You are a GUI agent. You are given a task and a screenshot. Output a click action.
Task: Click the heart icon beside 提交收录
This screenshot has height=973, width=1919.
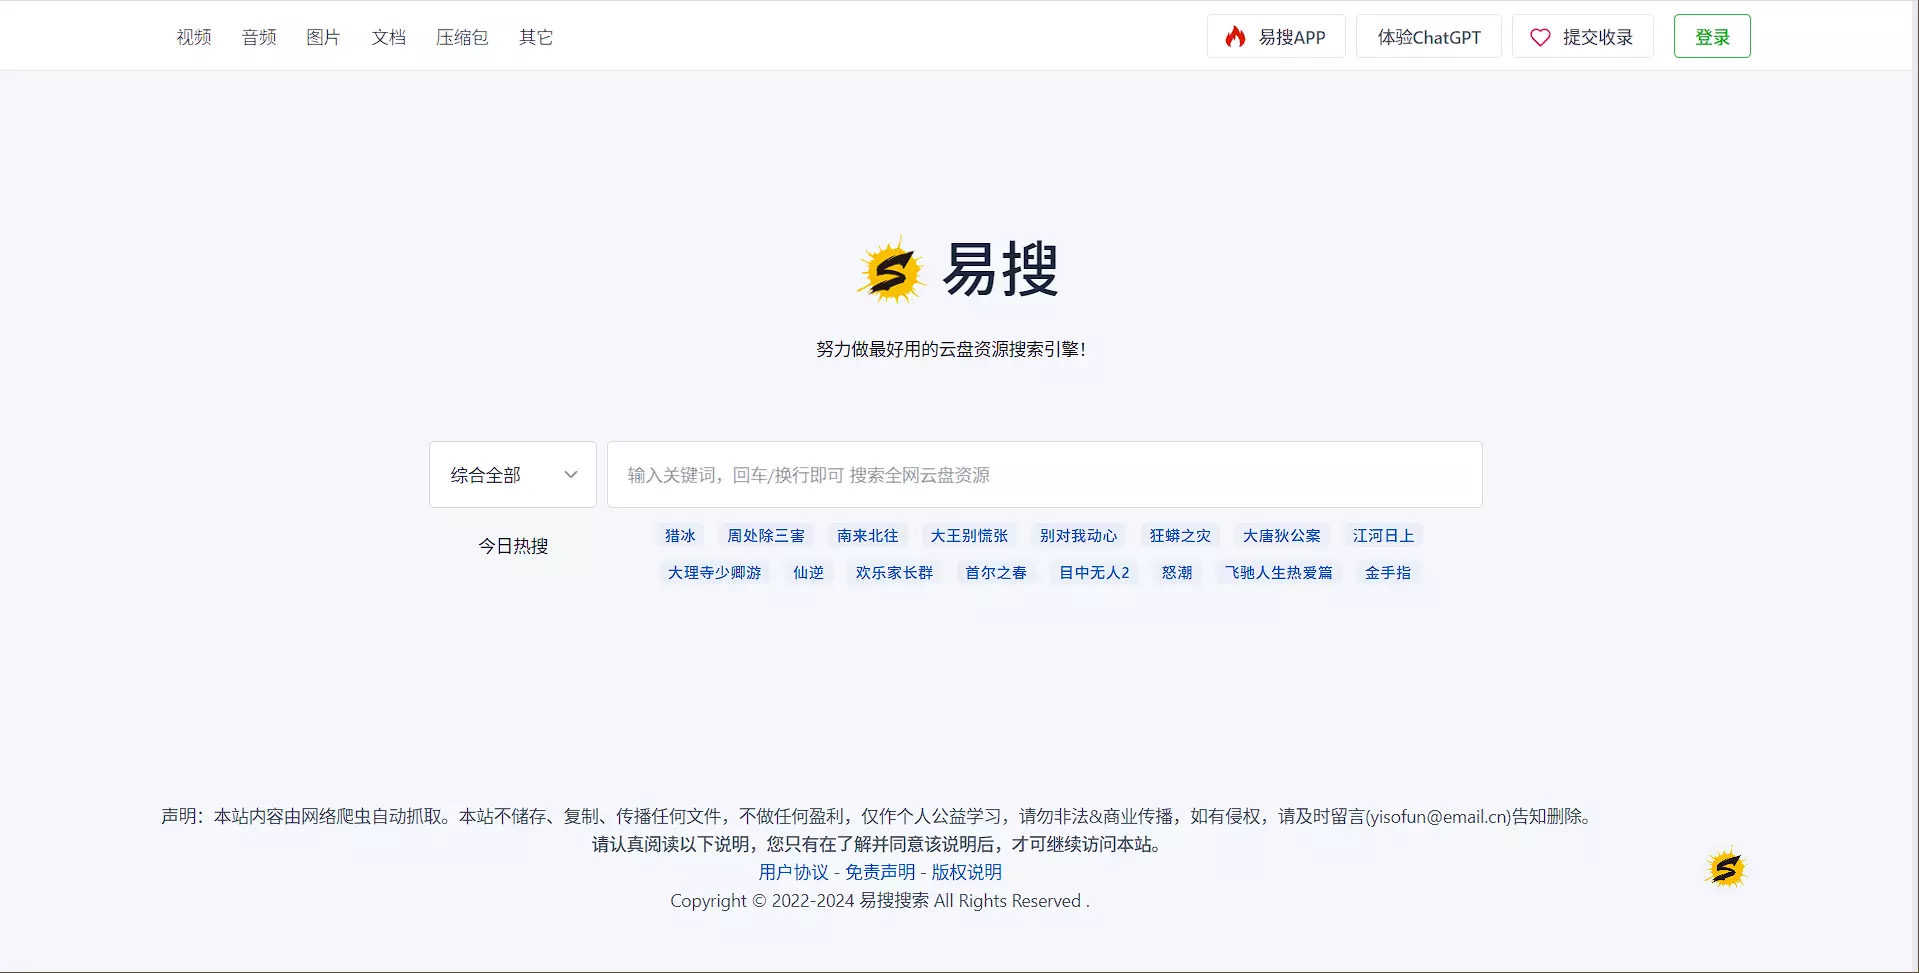click(1540, 37)
